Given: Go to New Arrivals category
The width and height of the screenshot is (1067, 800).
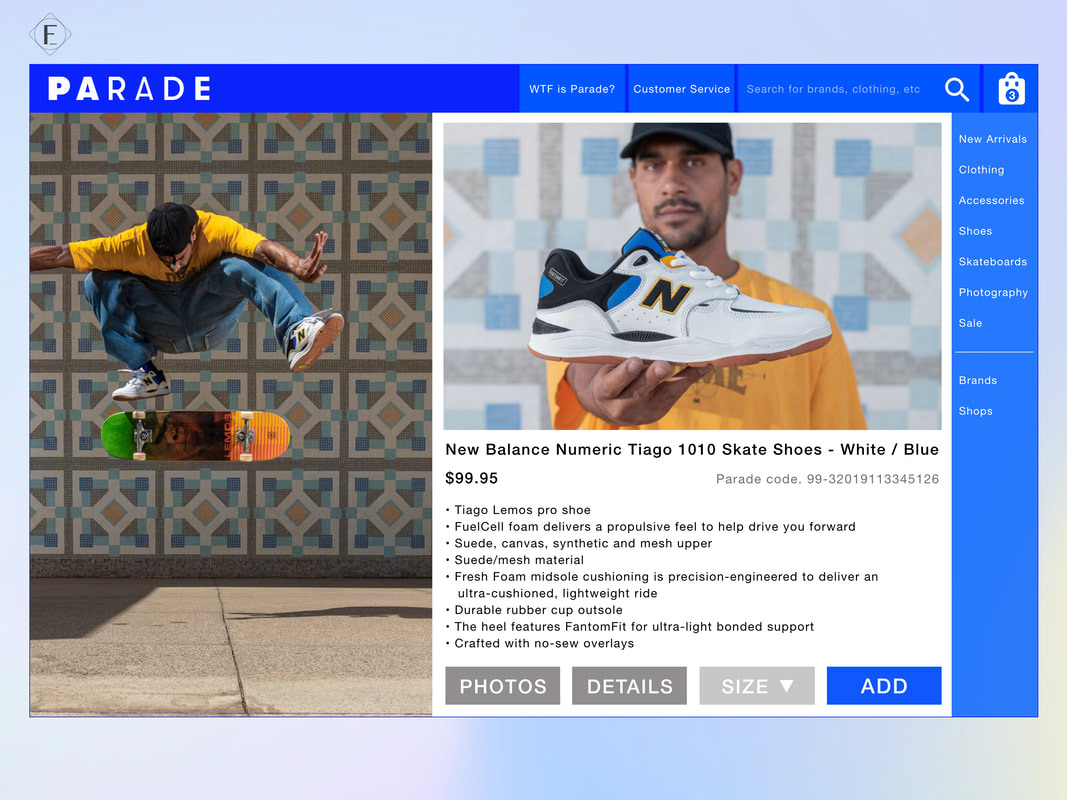Looking at the screenshot, I should 993,139.
